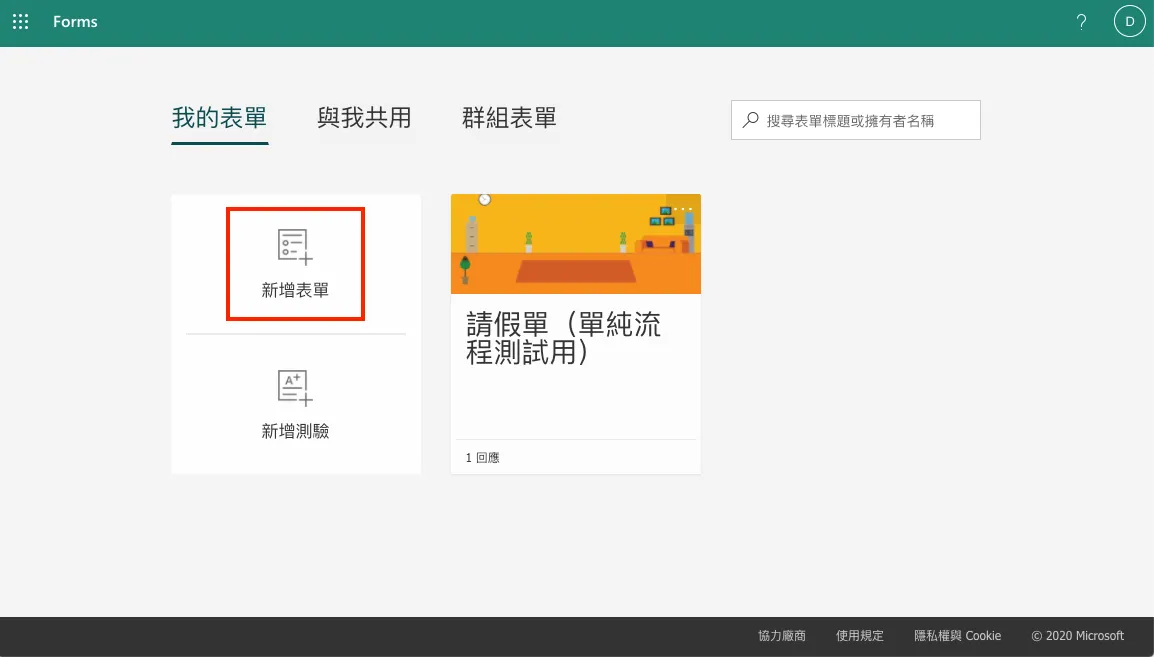
Task: Open the 隱私權與 Cookie footer link
Action: click(x=957, y=636)
